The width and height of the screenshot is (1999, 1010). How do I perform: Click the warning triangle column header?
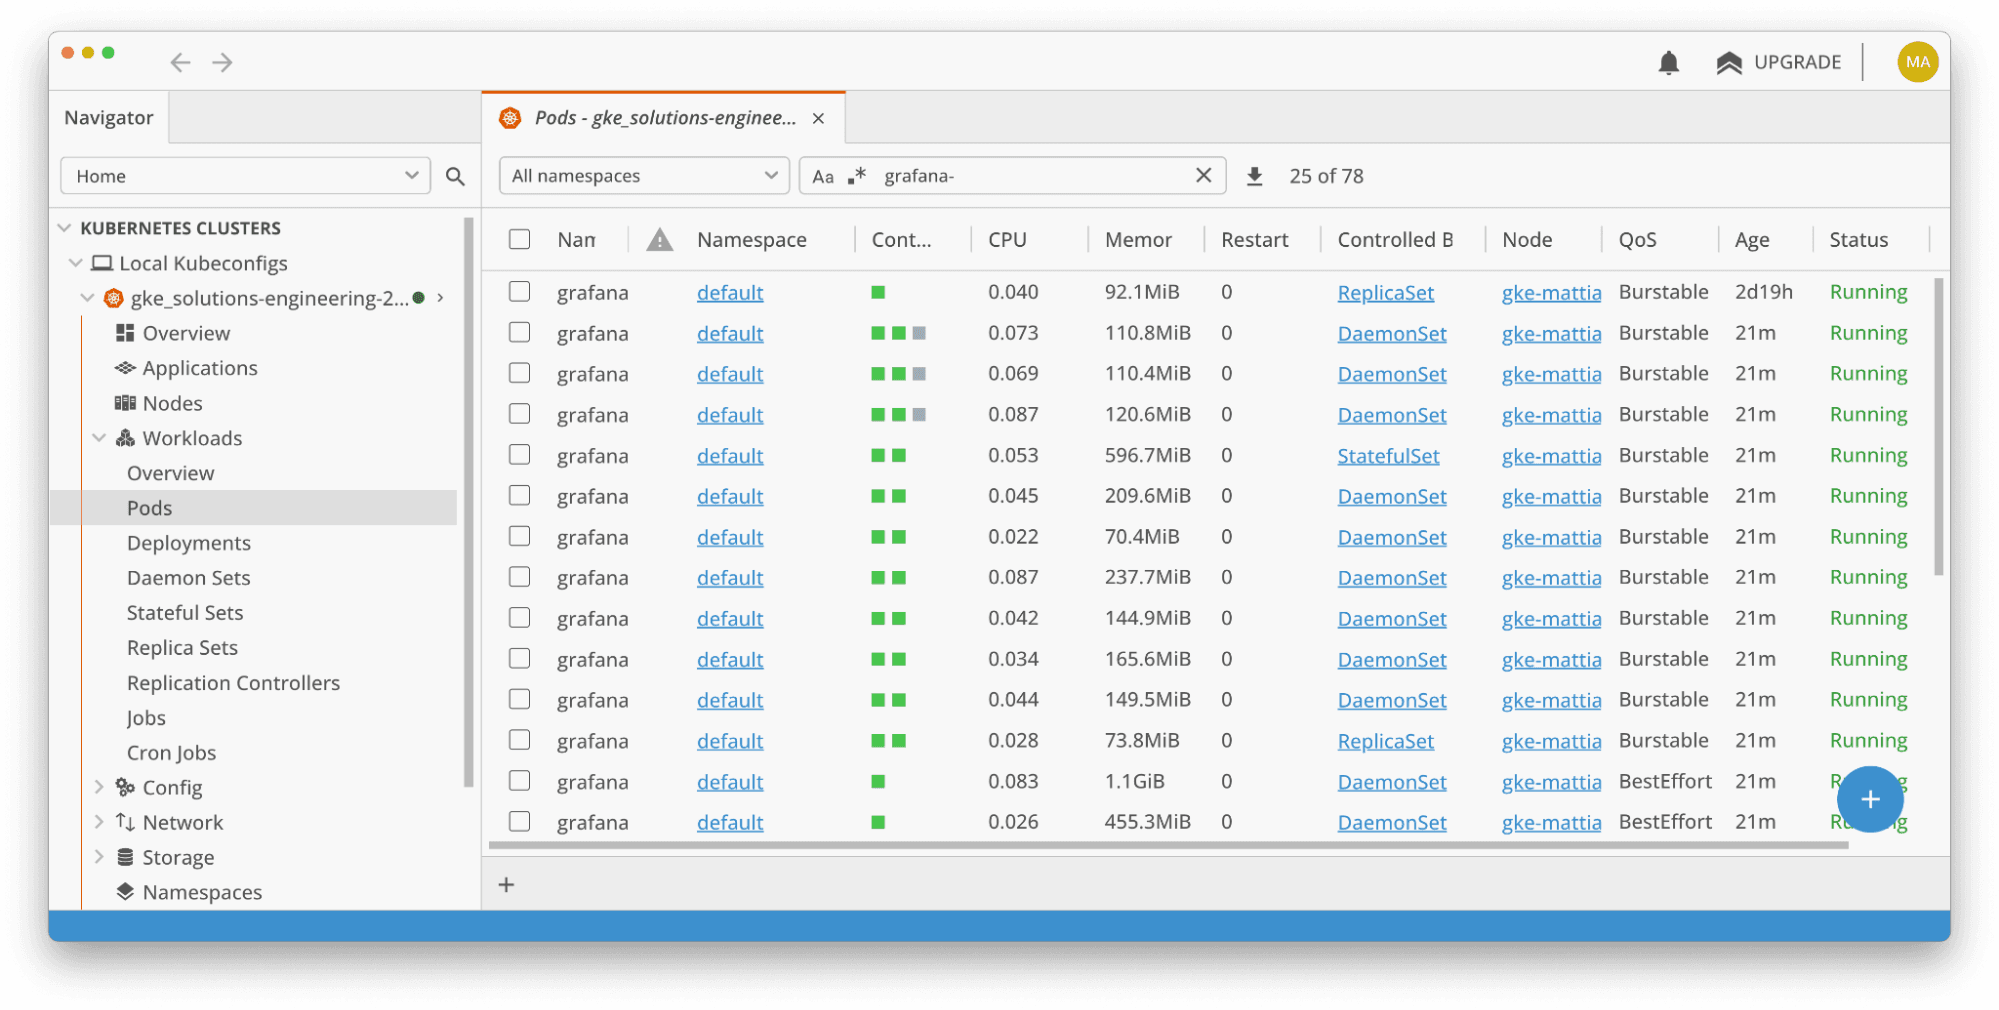(659, 240)
